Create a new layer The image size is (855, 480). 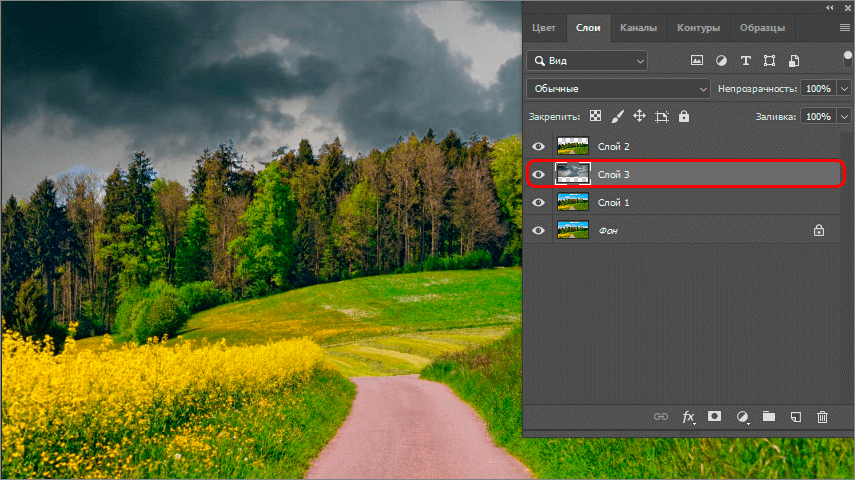(x=796, y=416)
